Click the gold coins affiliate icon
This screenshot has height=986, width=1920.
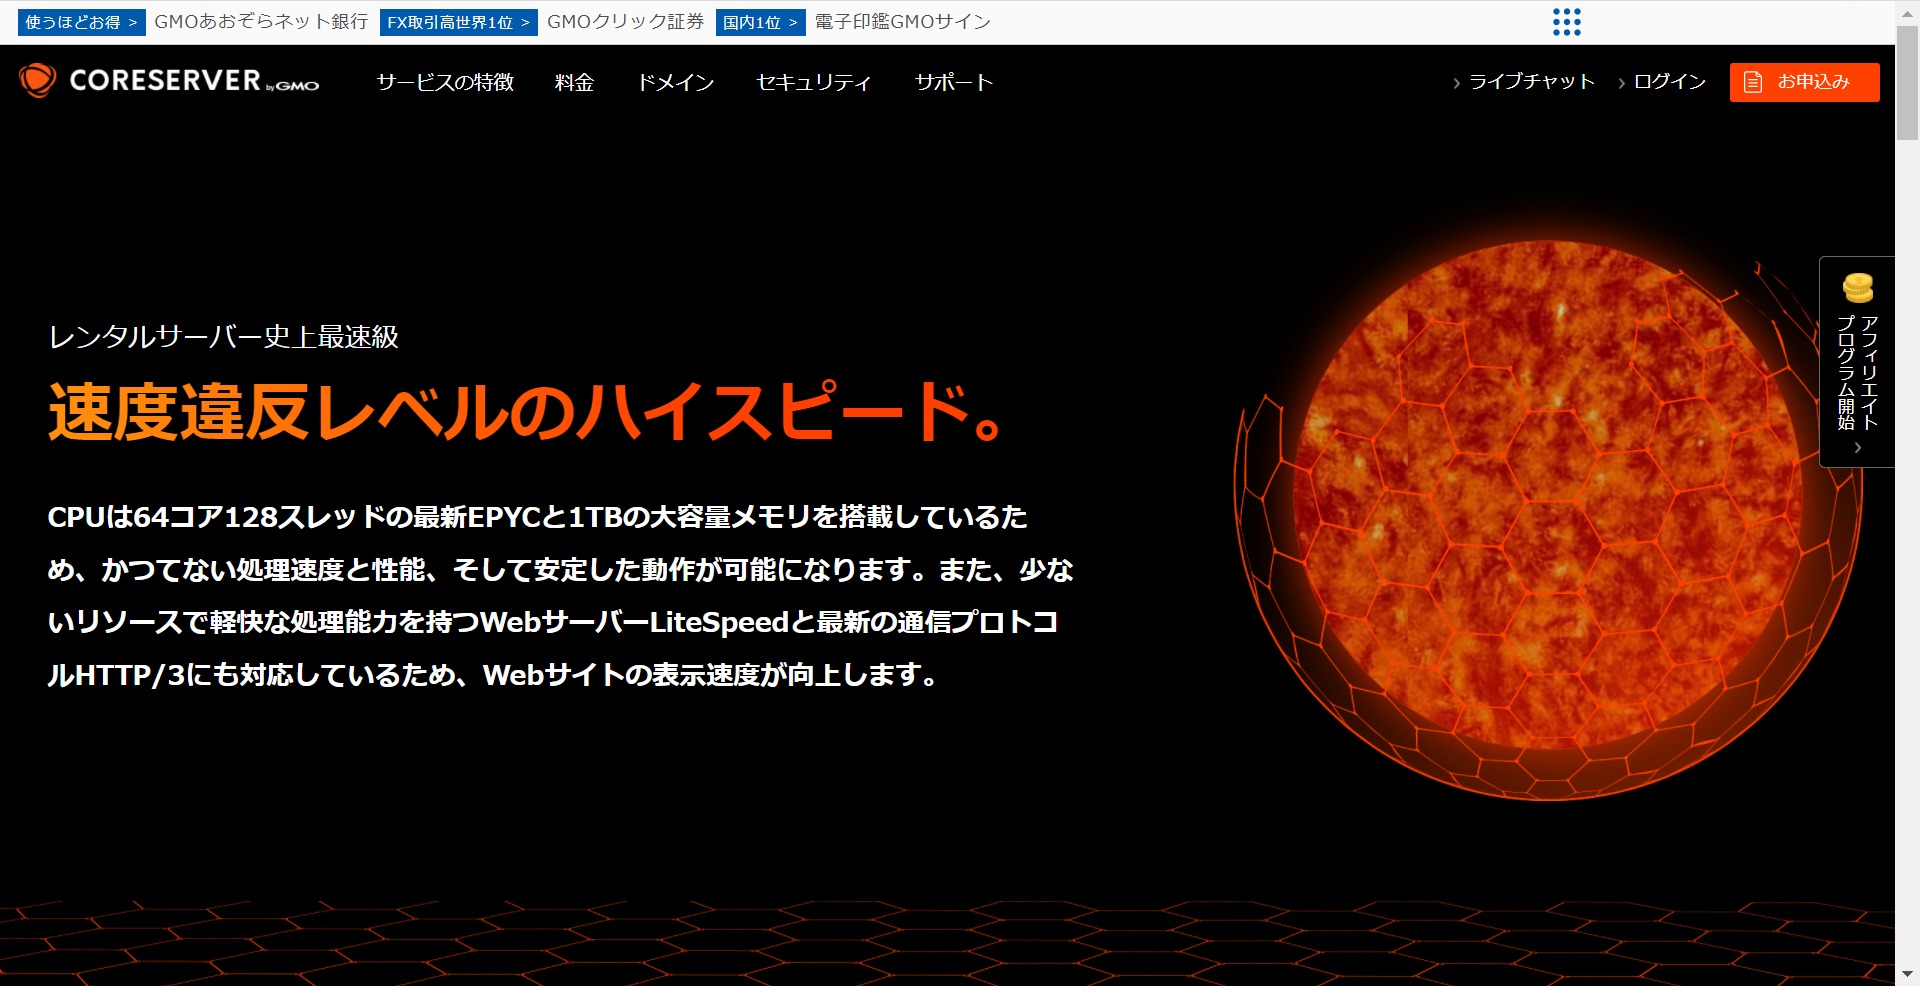[x=1857, y=288]
